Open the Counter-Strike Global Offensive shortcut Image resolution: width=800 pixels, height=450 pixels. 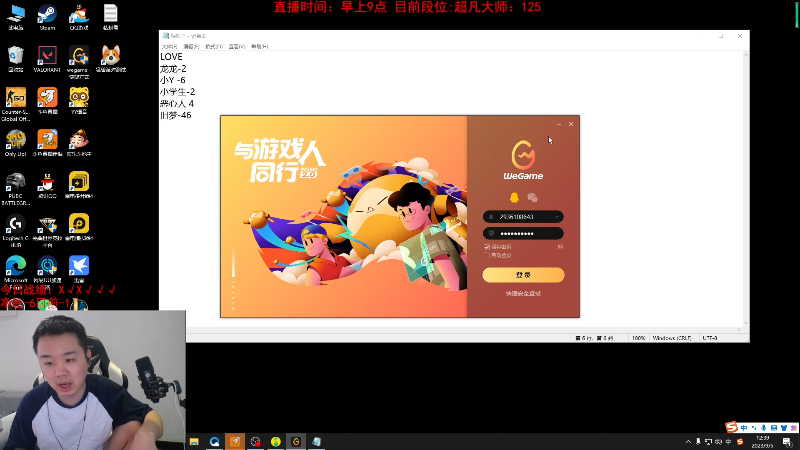pos(16,104)
